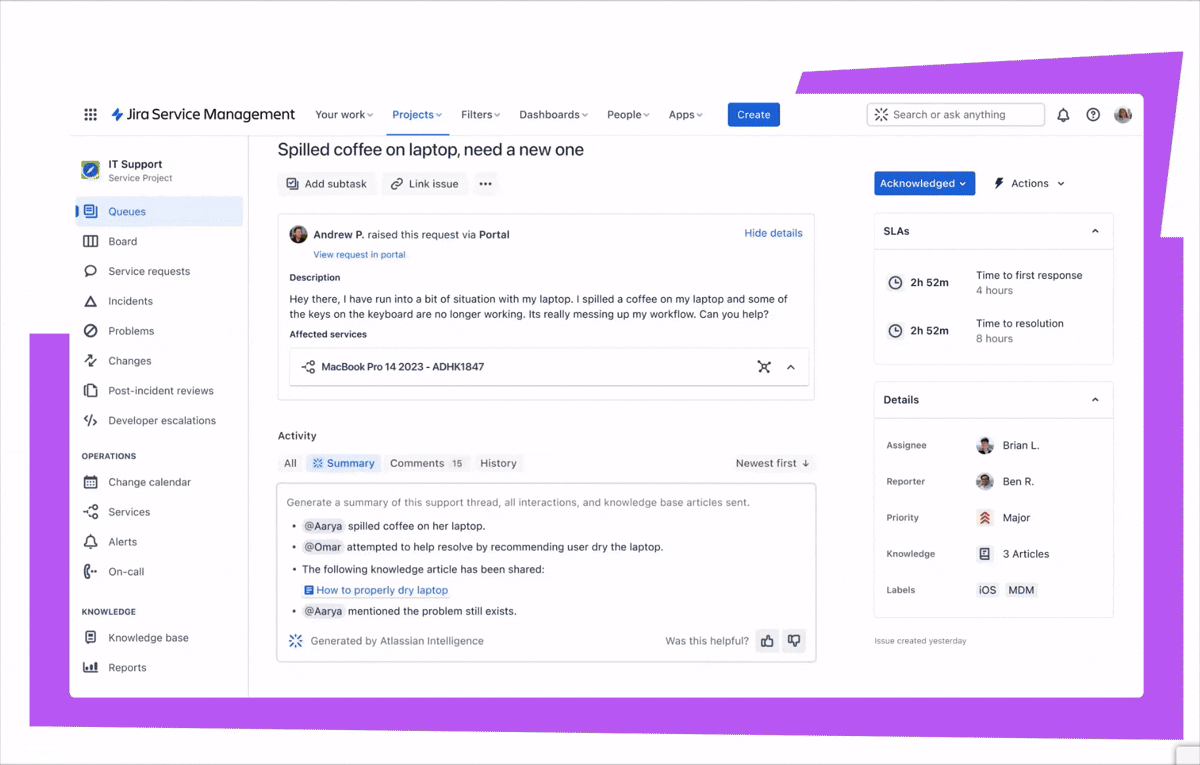The image size is (1200, 765).
Task: Click the IT Support project icon
Action: 90,170
